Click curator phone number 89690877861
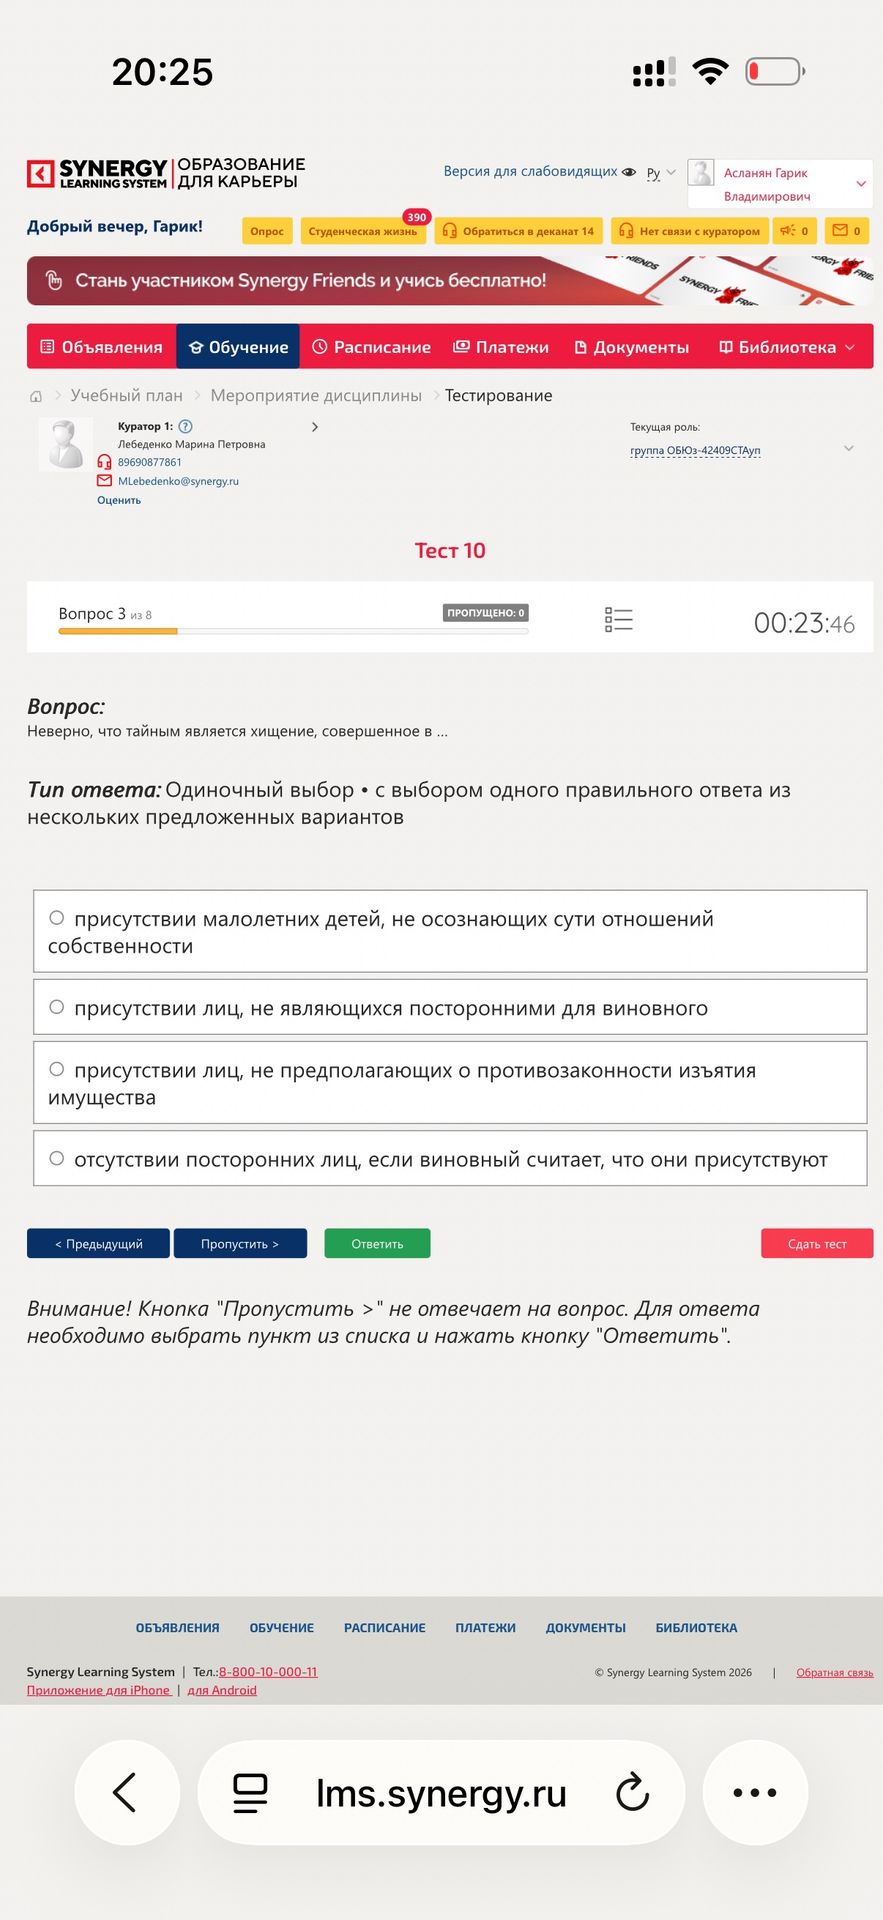 click(150, 462)
